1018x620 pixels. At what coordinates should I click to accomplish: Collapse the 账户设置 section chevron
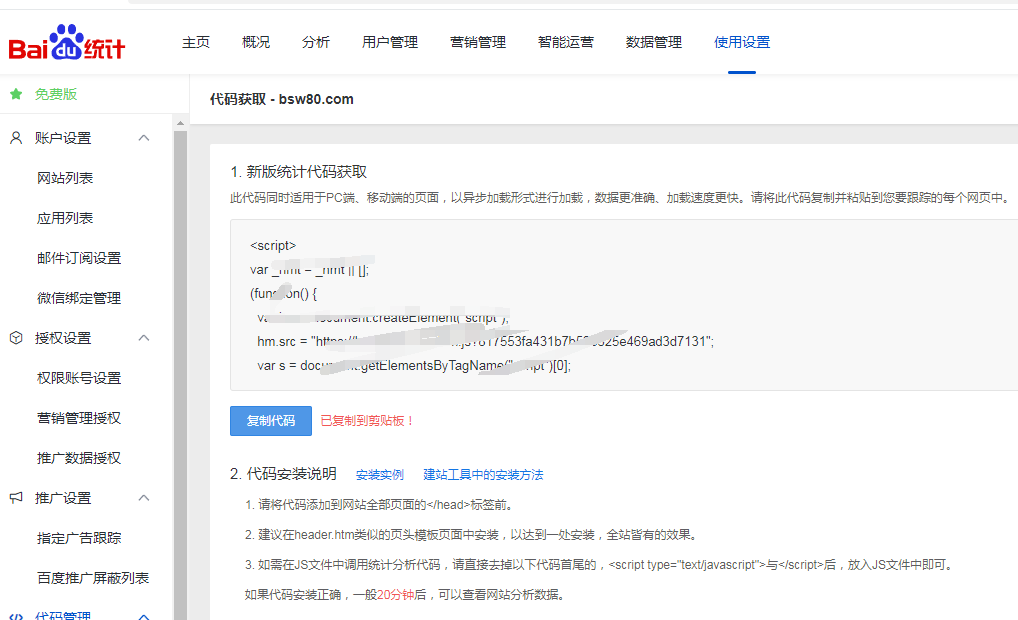point(144,138)
